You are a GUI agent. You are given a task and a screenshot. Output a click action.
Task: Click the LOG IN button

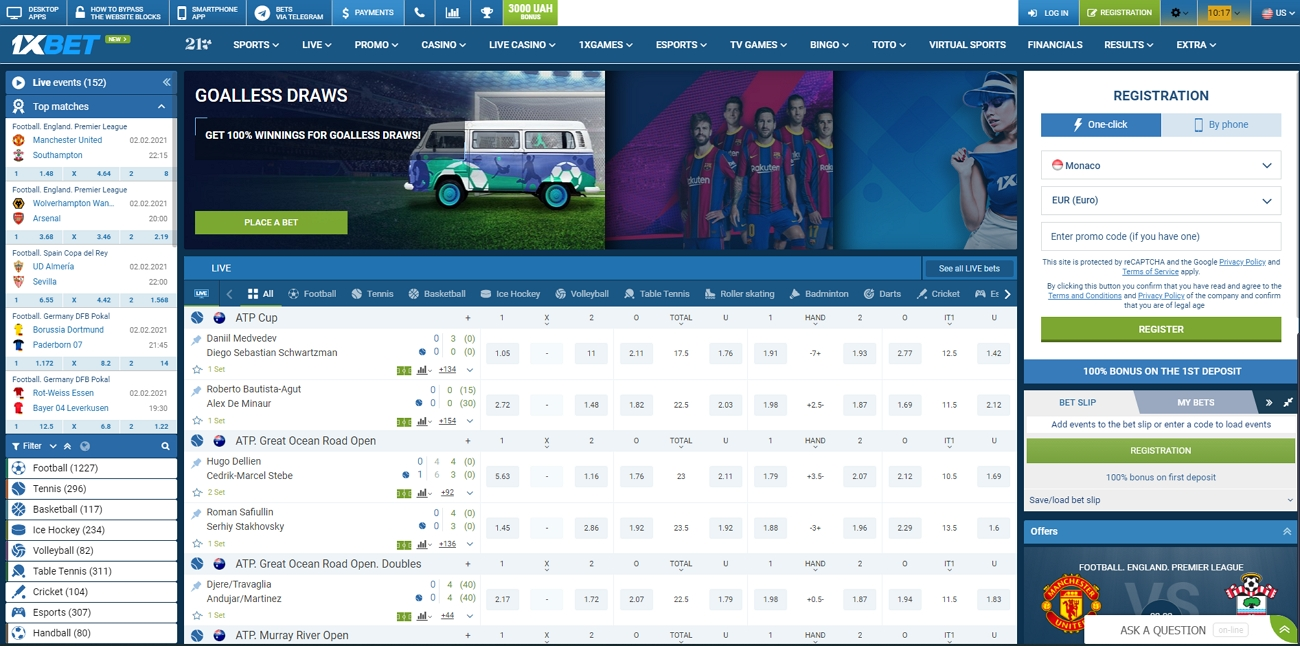(x=1049, y=13)
